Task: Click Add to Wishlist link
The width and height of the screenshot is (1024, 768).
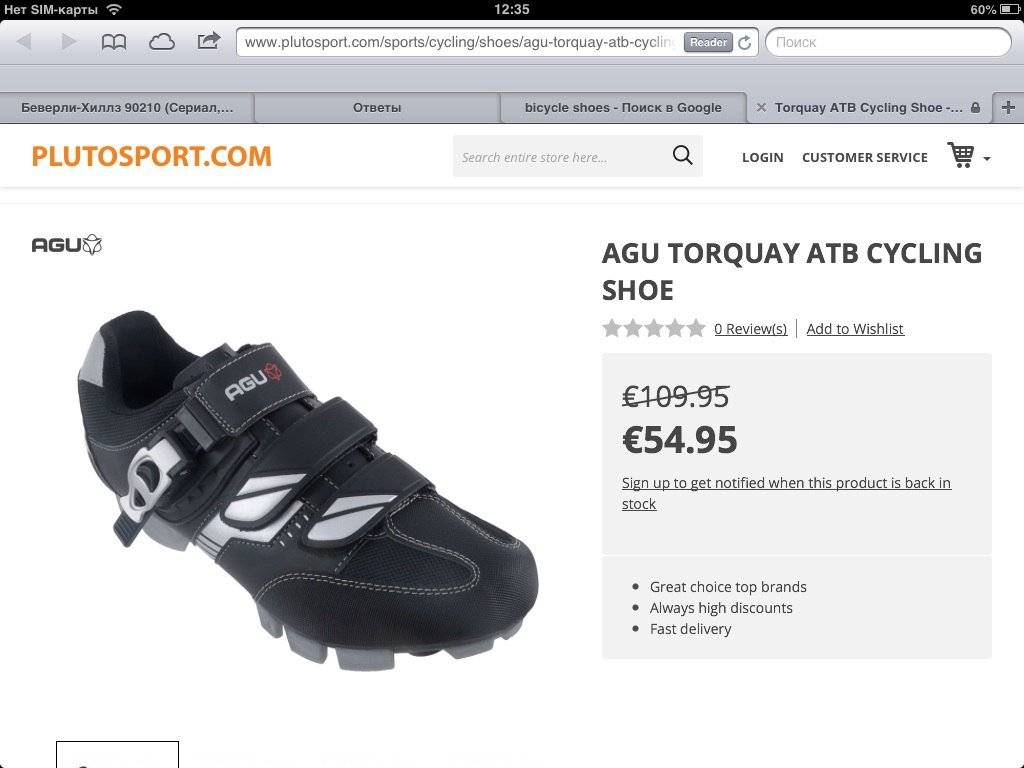Action: point(855,328)
